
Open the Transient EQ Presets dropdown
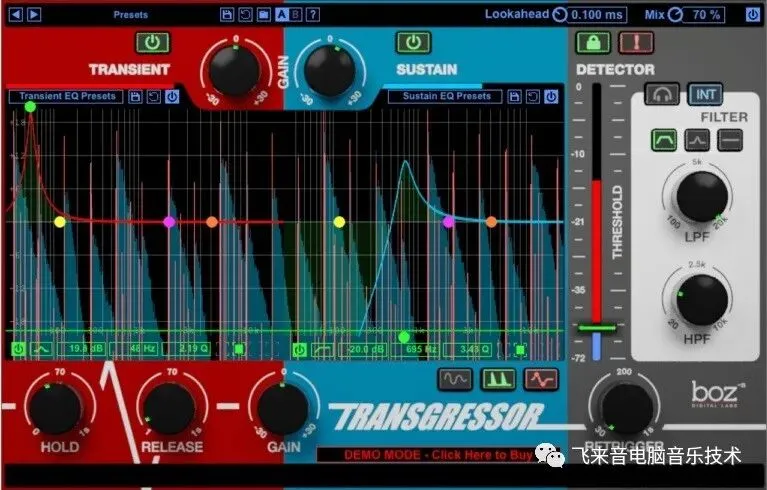click(x=67, y=96)
